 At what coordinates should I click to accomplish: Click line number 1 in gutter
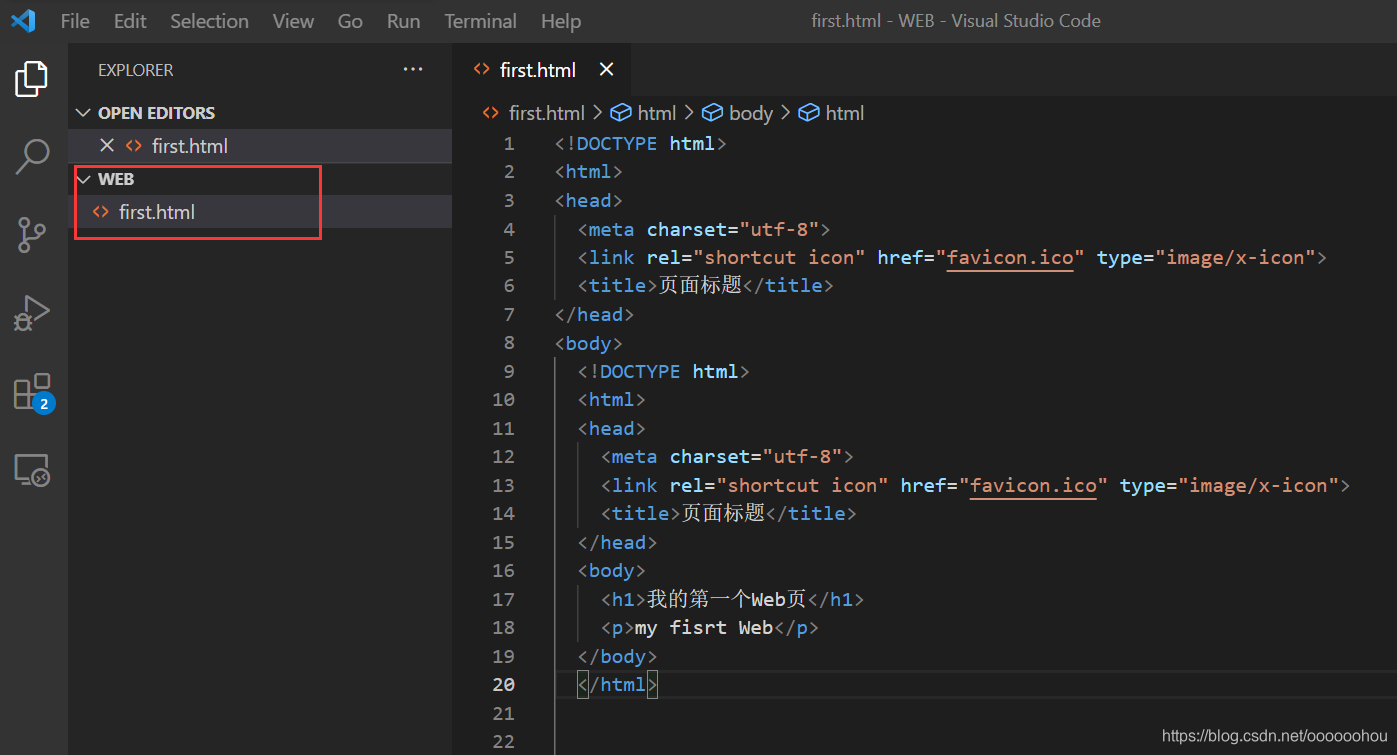pos(509,144)
